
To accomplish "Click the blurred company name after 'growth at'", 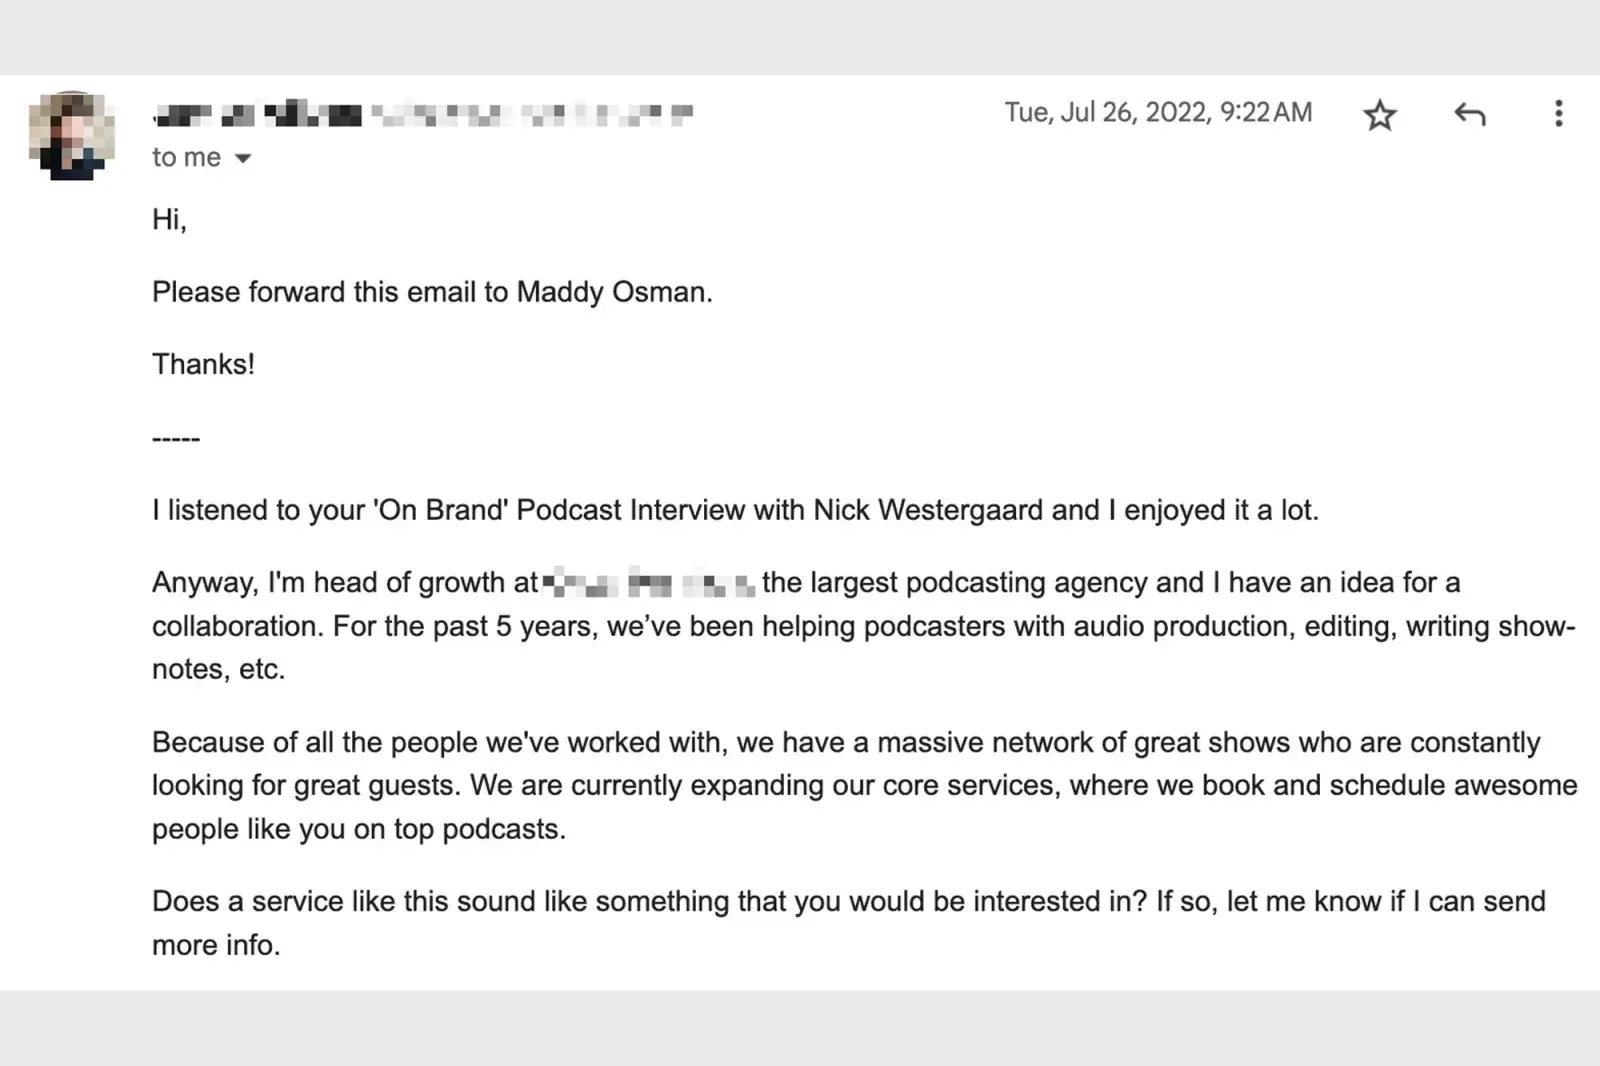I will click(x=648, y=583).
